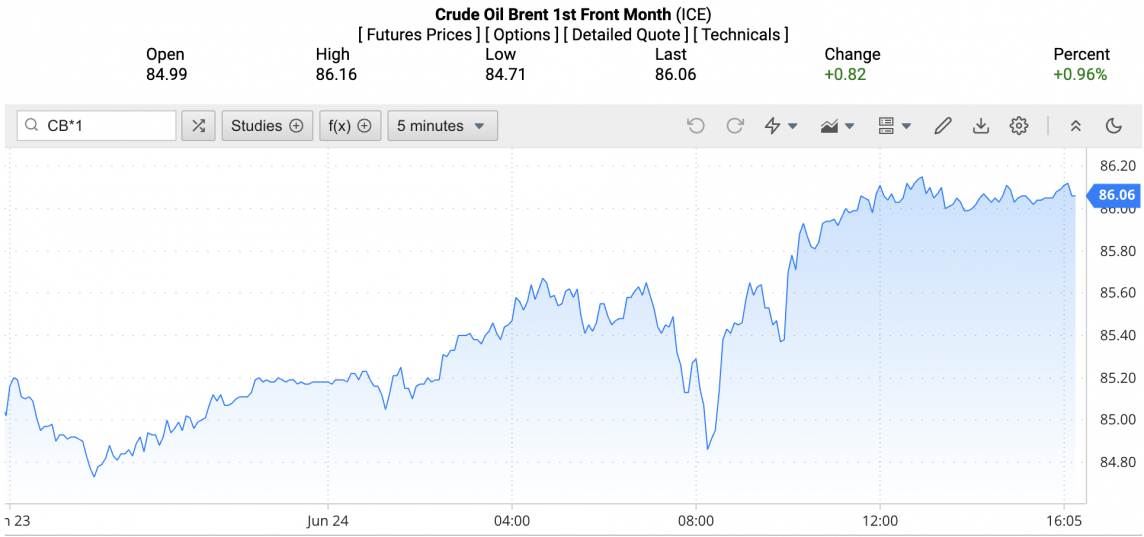Expand the lightning events dropdown
Viewport: 1144px width, 537px height.
[x=781, y=126]
